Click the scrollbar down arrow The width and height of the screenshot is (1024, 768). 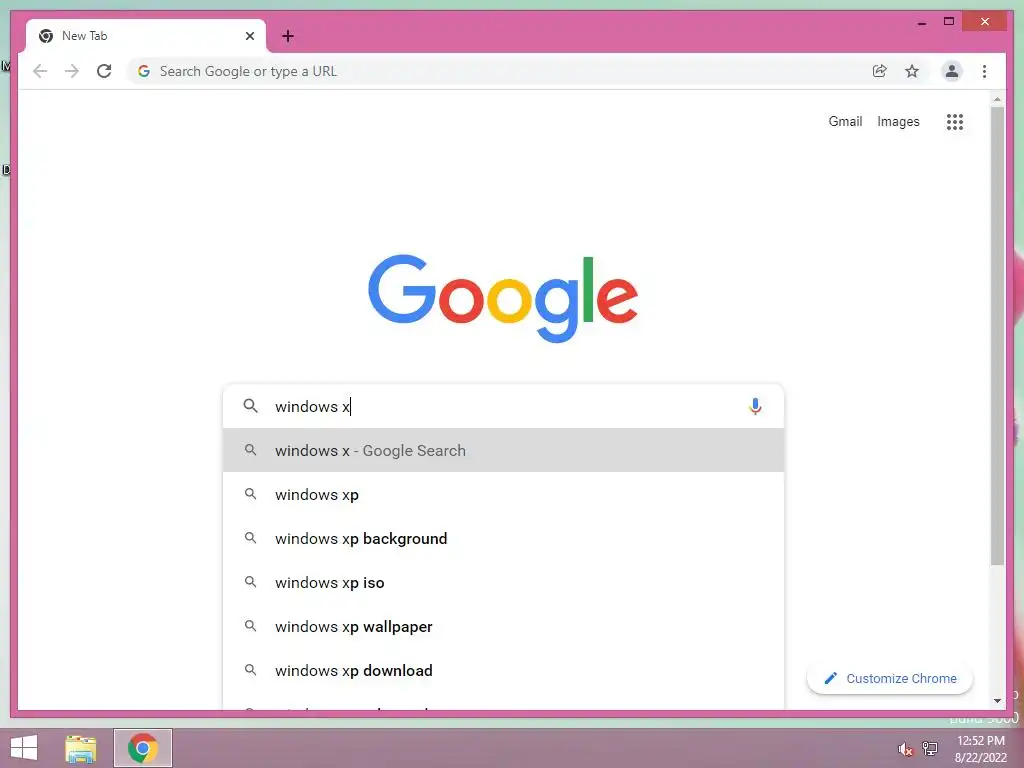point(997,701)
